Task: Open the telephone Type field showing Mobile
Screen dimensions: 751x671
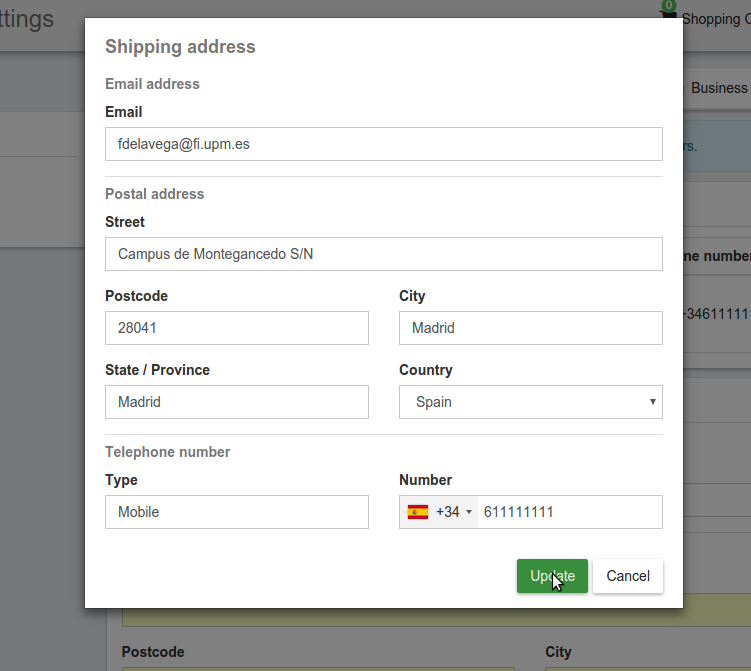Action: [237, 512]
